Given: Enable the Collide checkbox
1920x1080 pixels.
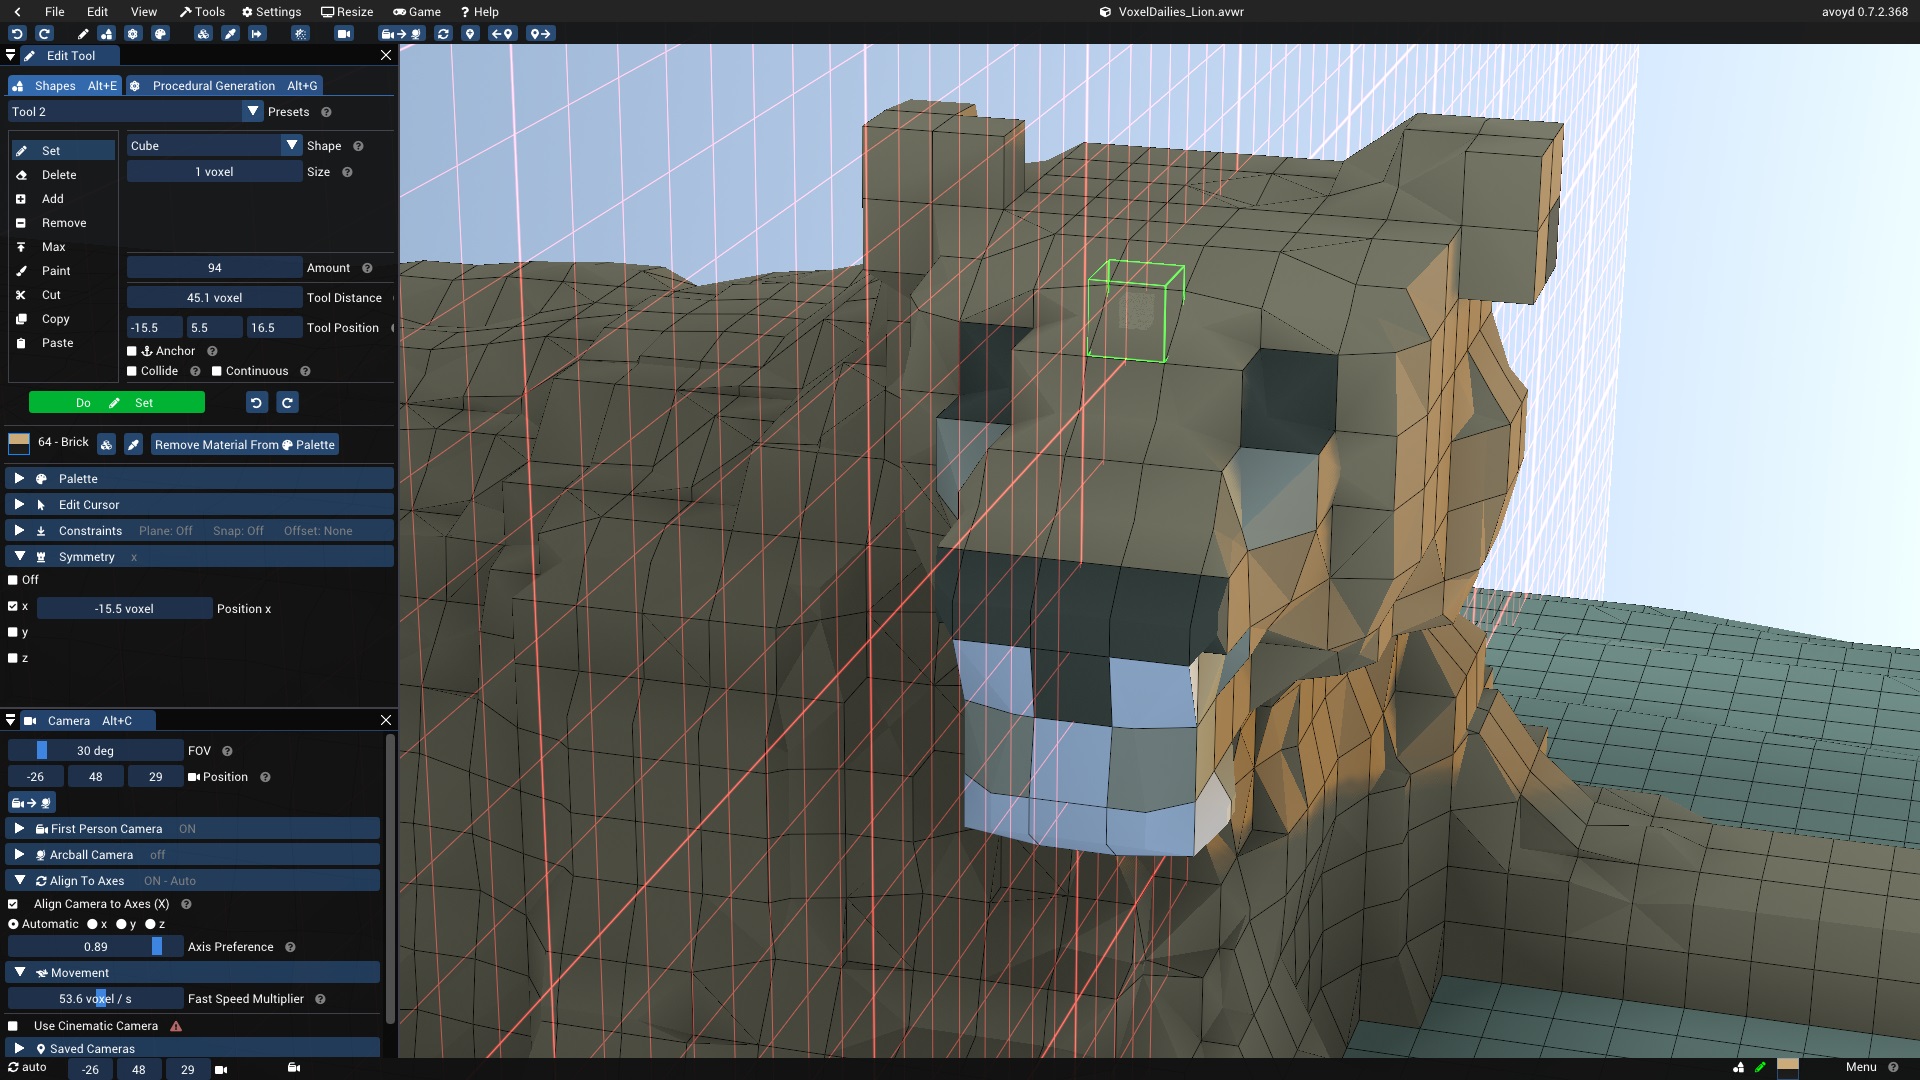Looking at the screenshot, I should tap(132, 371).
